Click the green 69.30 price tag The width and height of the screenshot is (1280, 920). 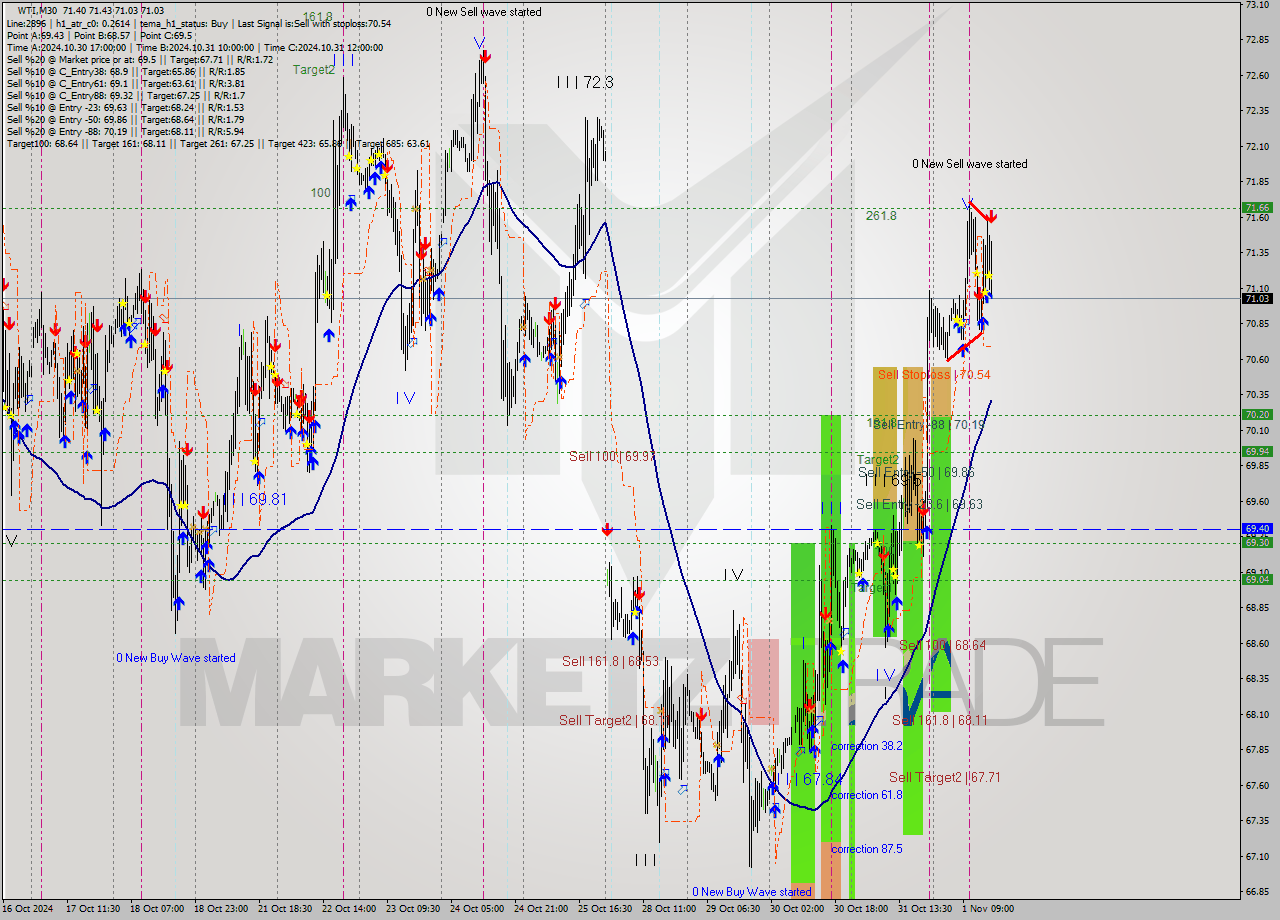(x=1257, y=542)
